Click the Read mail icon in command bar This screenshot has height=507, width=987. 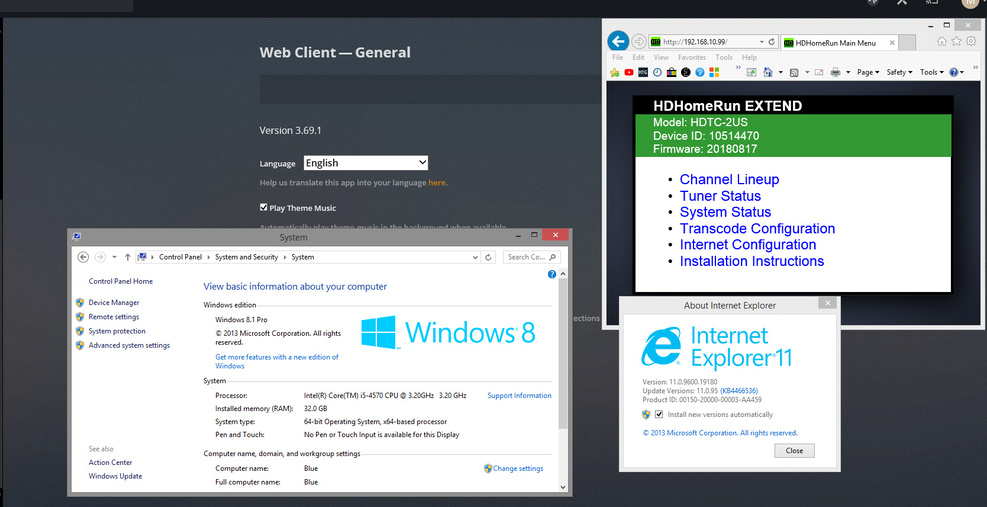coord(819,72)
